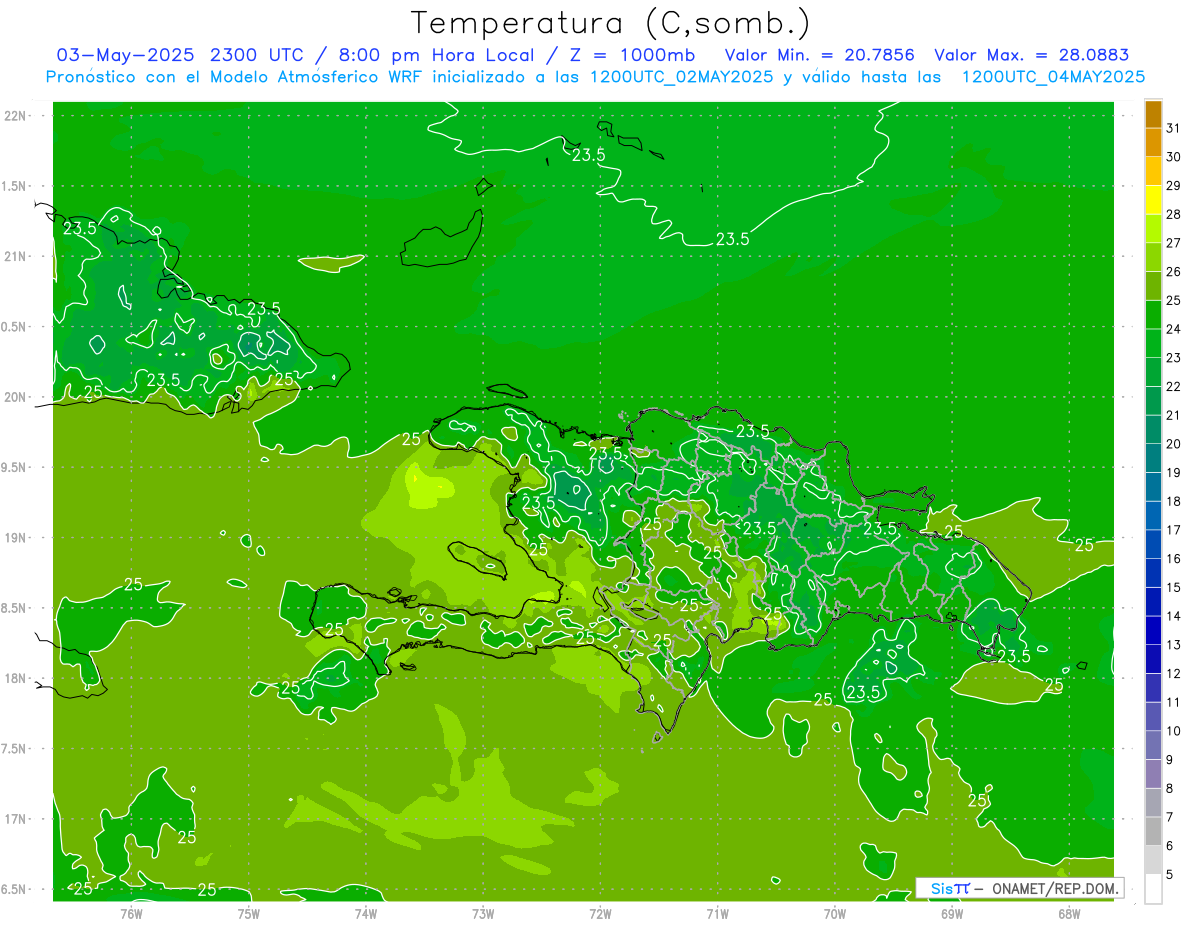Click colorbar label "19"
Screen dimensions: 1200x927
(x=1174, y=473)
